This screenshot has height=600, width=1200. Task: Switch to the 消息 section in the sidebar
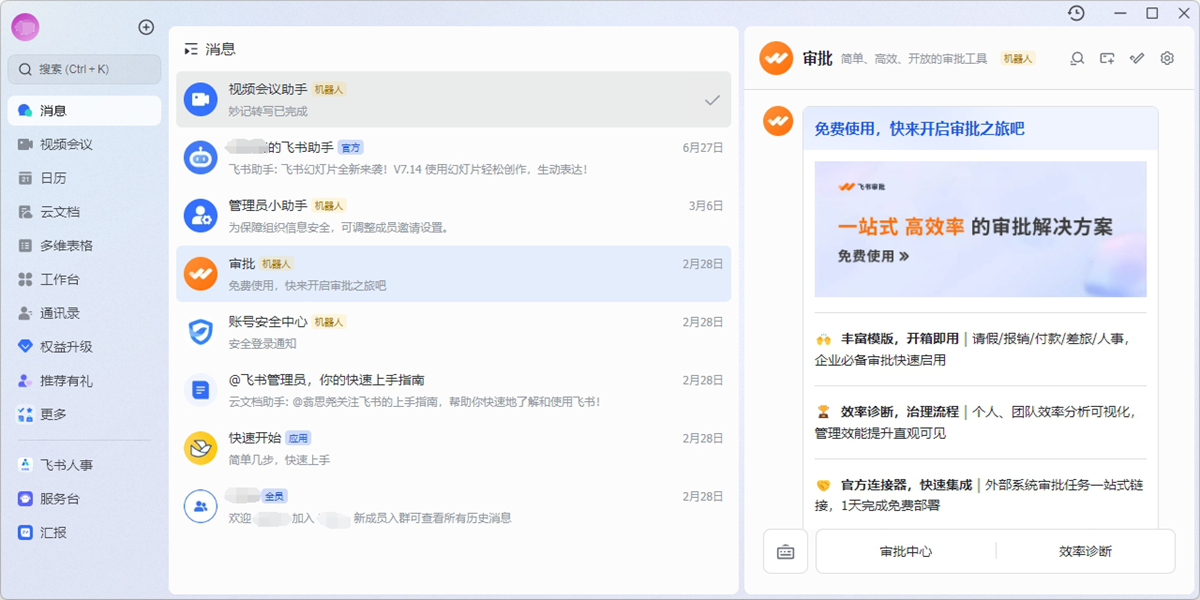(84, 111)
